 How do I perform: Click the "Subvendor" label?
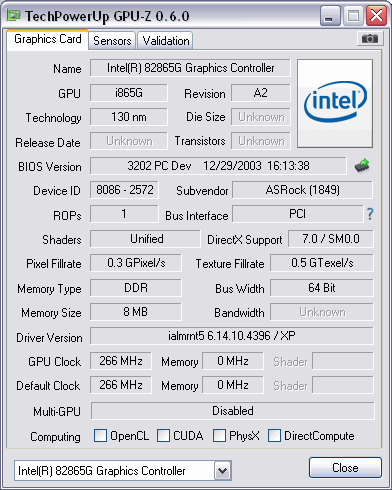(202, 191)
